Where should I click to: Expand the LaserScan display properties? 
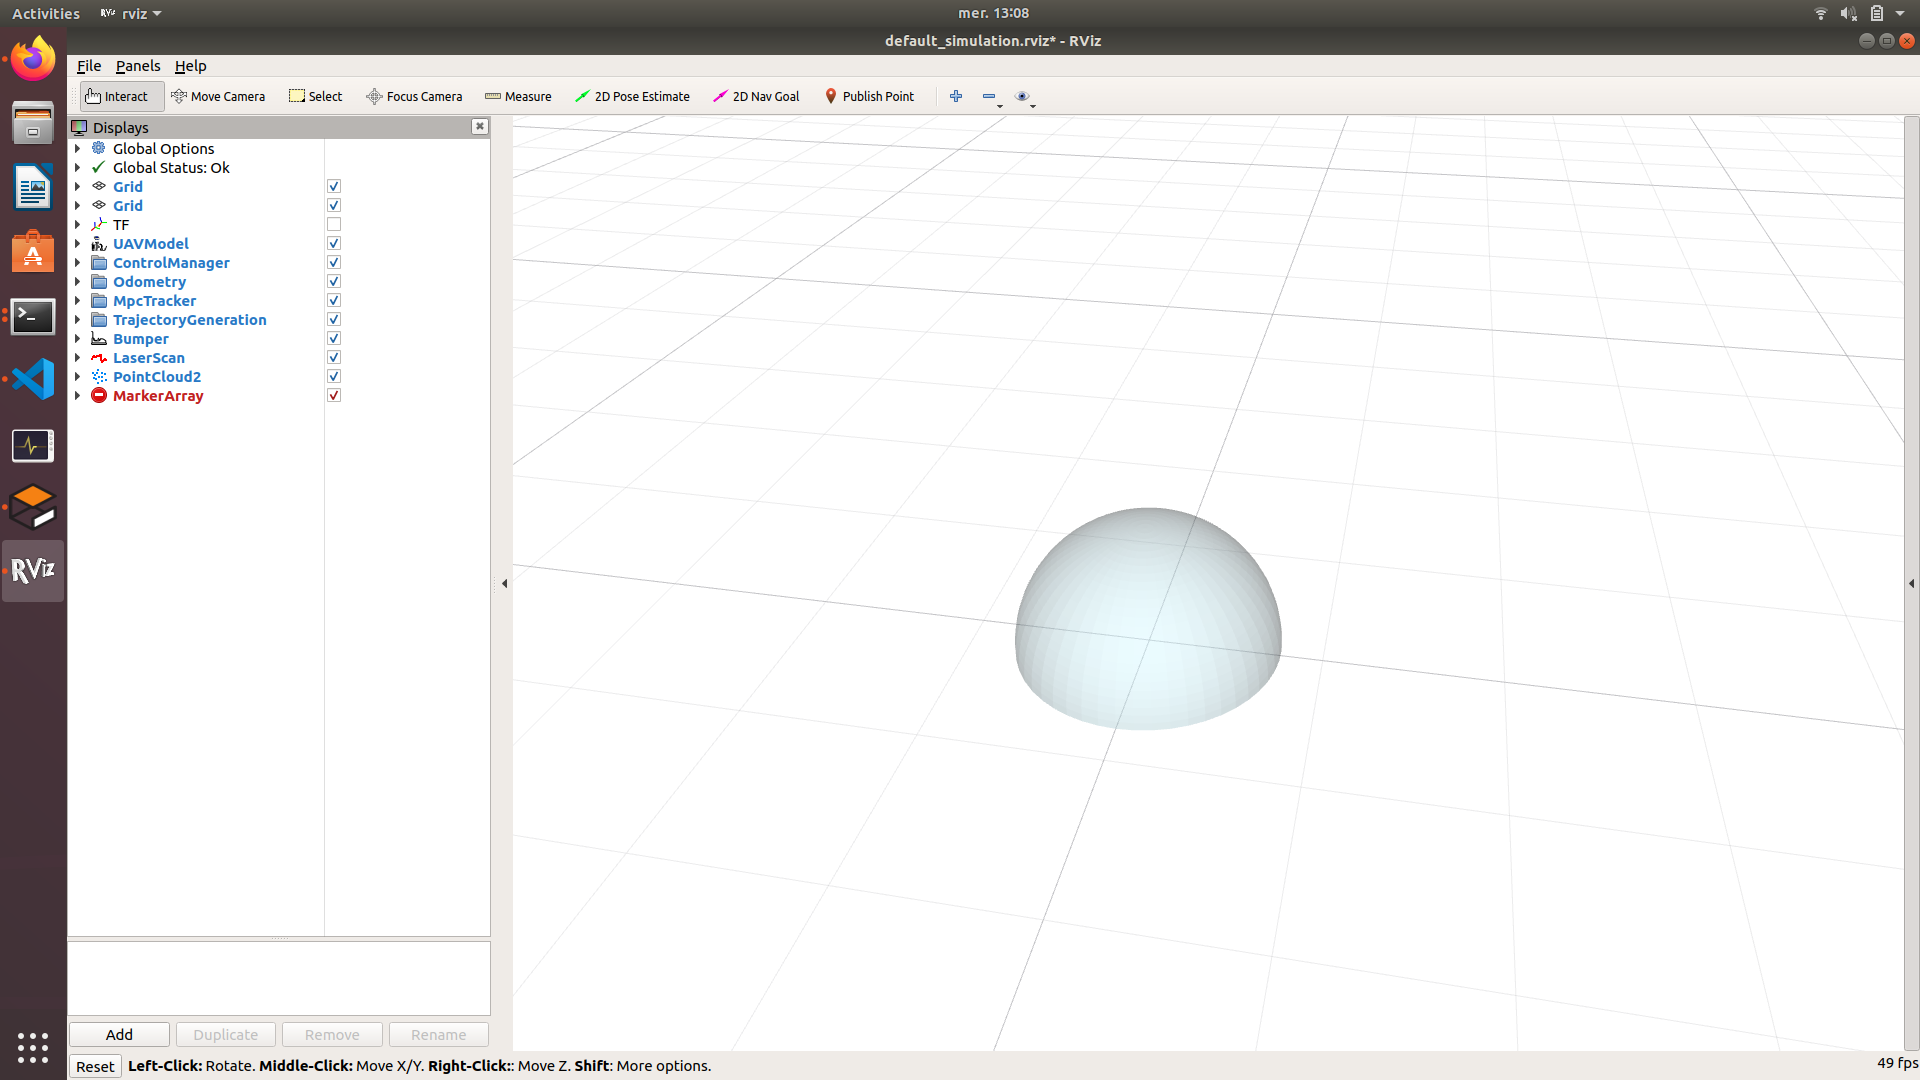(x=79, y=357)
